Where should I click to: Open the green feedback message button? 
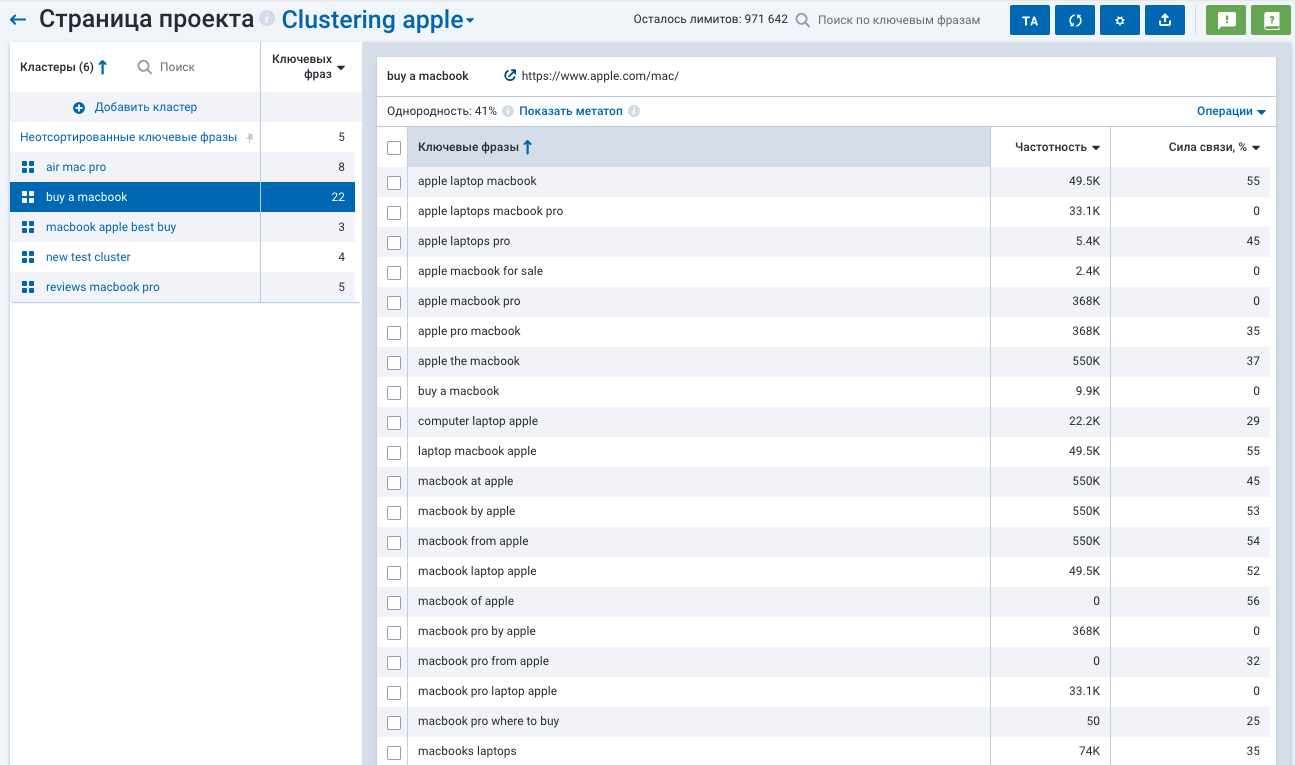click(x=1226, y=21)
